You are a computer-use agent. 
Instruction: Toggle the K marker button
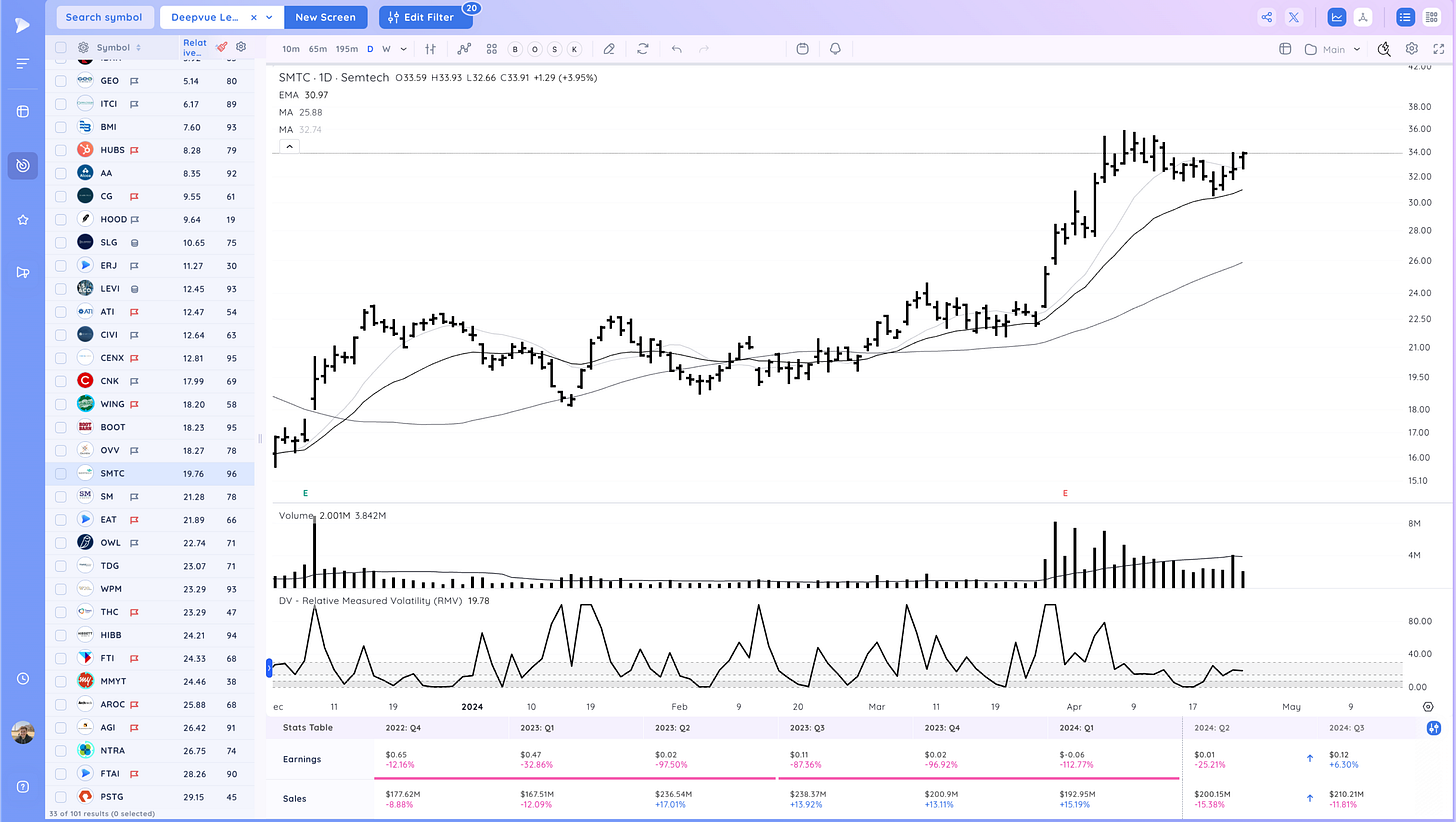(575, 49)
